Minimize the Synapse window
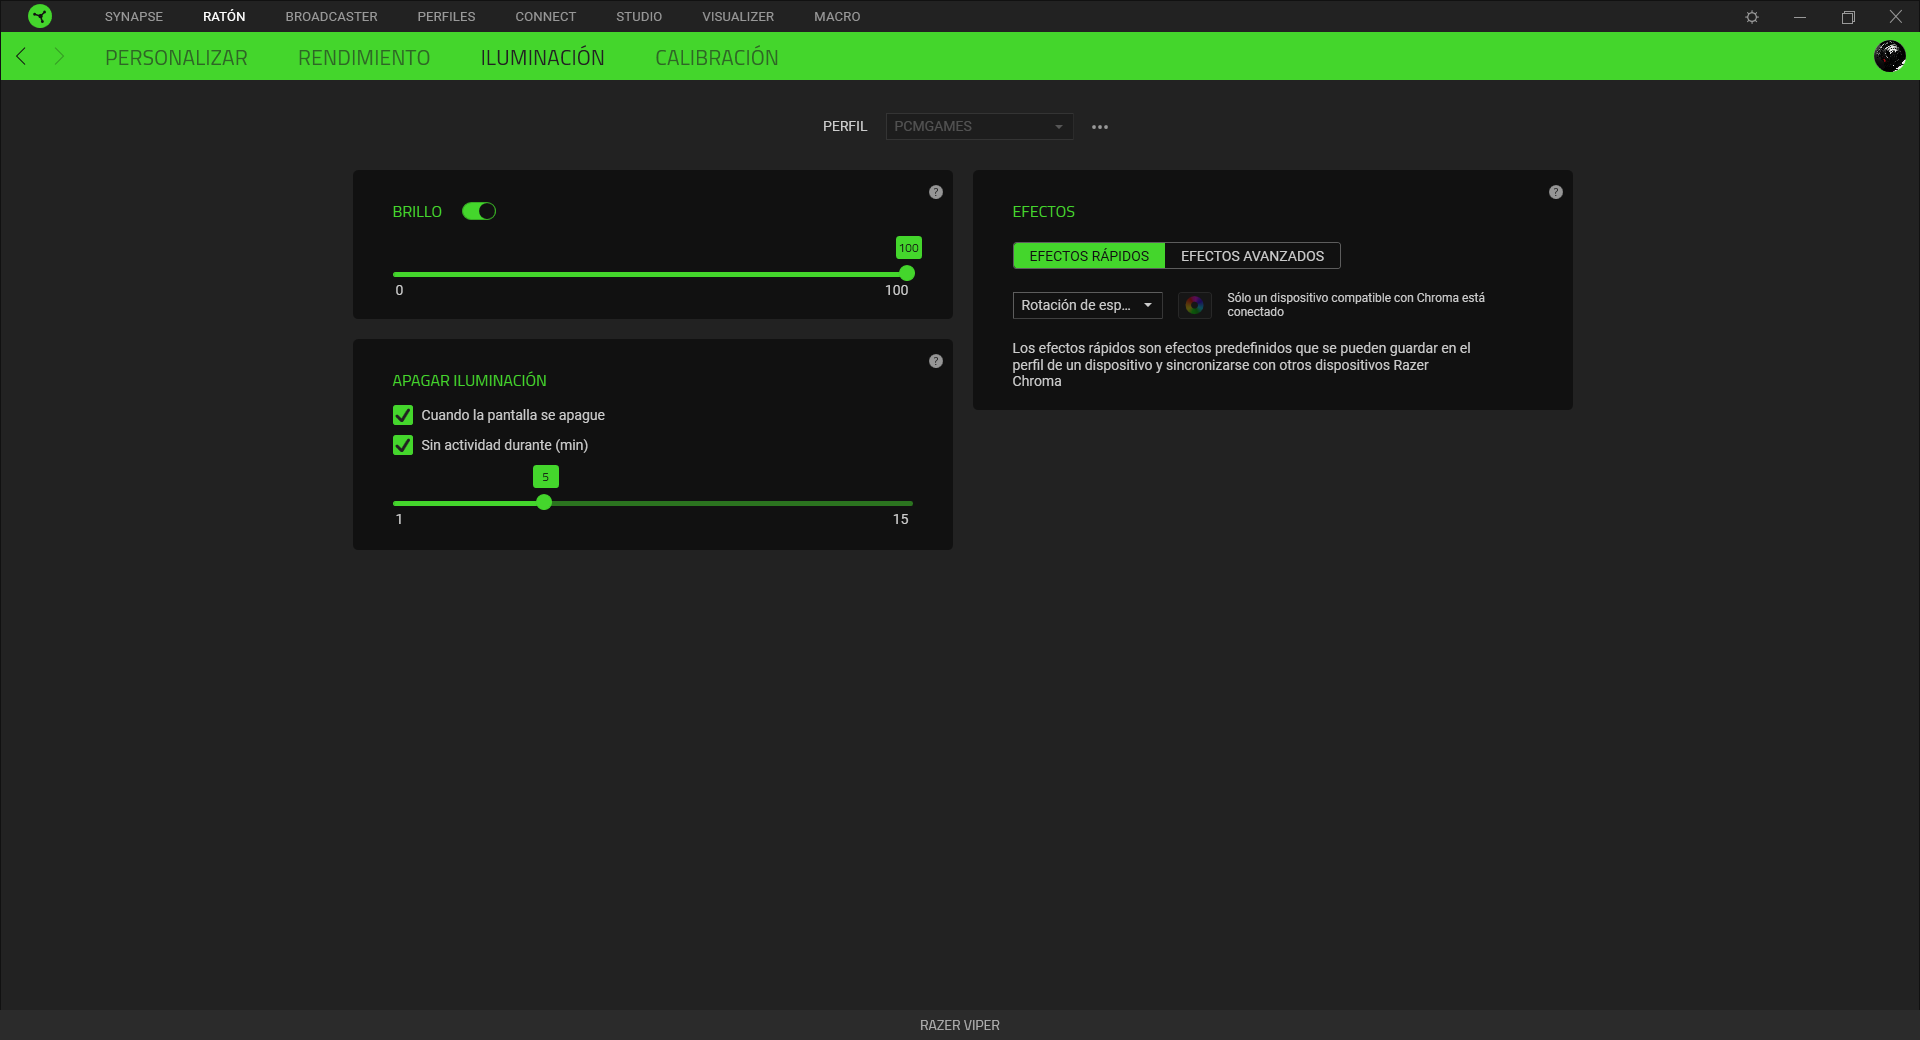This screenshot has width=1920, height=1040. (1800, 17)
